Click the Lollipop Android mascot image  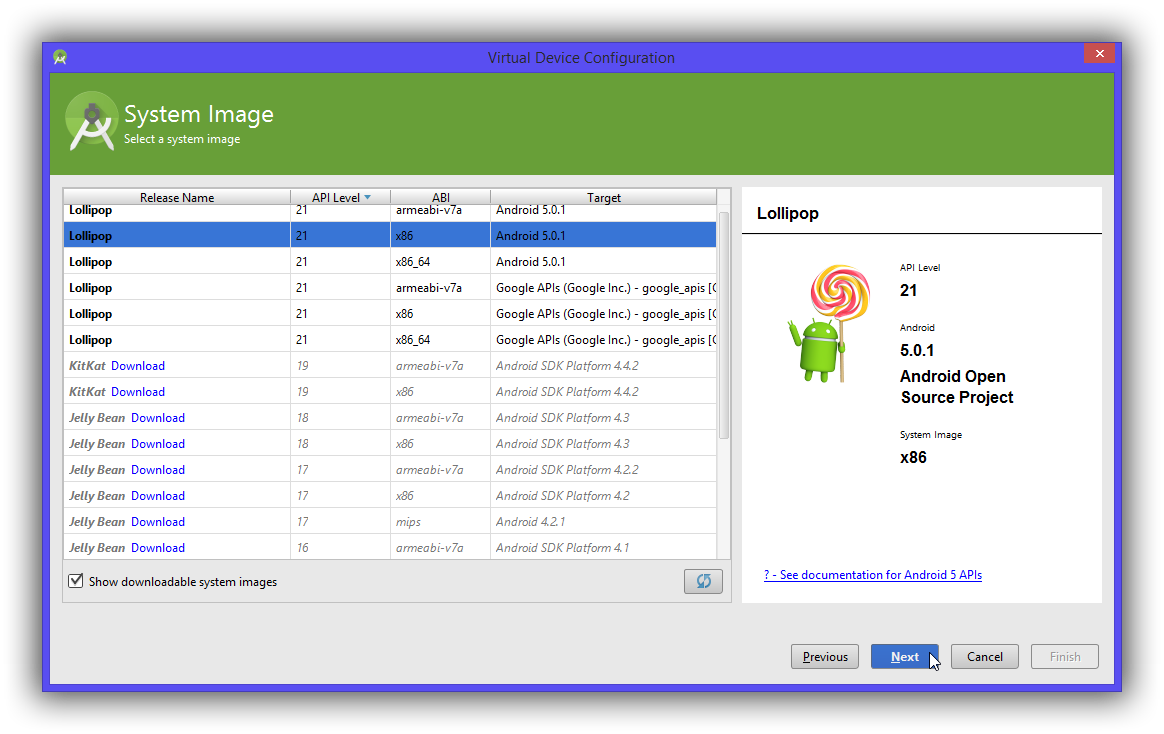pyautogui.click(x=830, y=324)
